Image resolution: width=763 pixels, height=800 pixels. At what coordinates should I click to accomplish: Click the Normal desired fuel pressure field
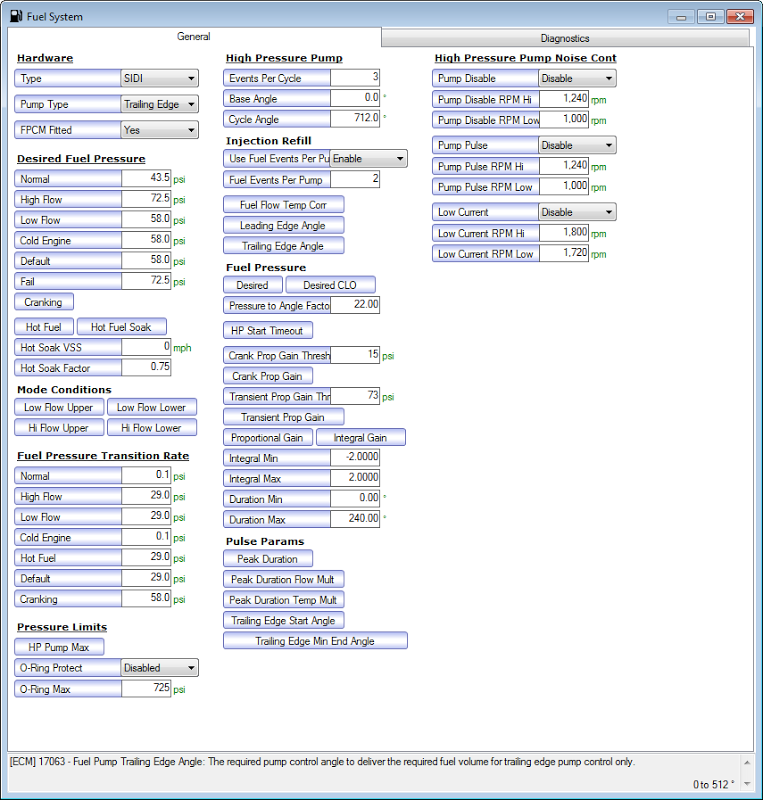tap(146, 179)
